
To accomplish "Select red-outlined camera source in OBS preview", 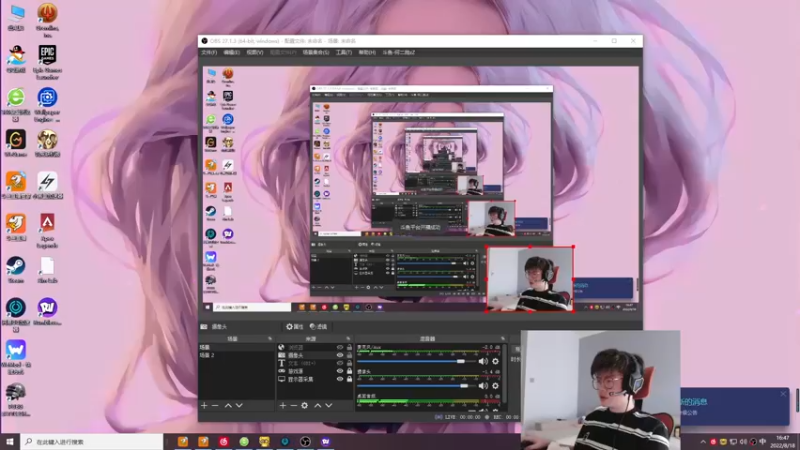I will click(530, 279).
